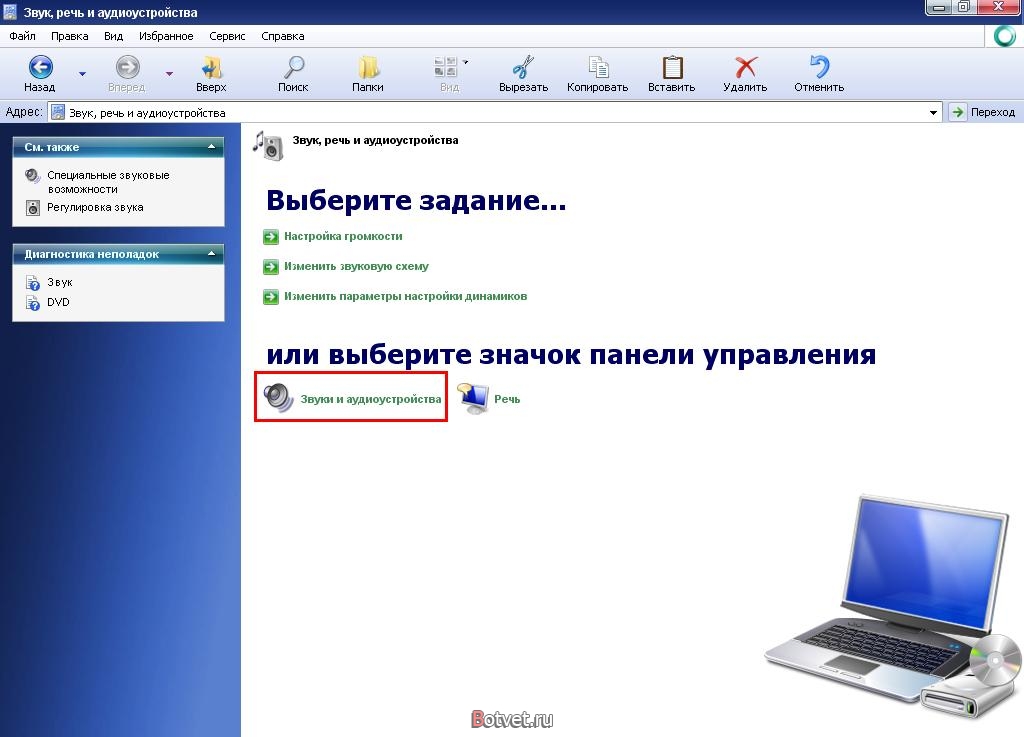The height and width of the screenshot is (737, 1024).
Task: Click green arrow beside Настройка громкости
Action: [270, 237]
